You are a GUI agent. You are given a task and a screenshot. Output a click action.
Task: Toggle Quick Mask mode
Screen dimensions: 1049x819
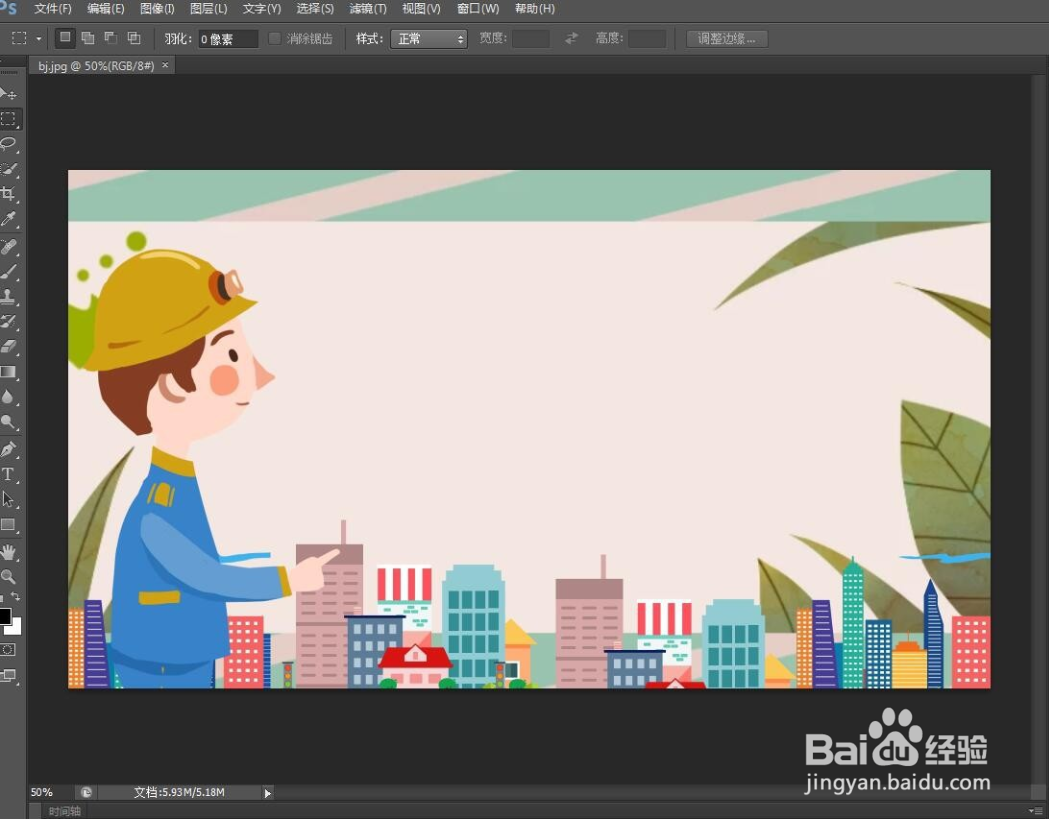tap(8, 649)
